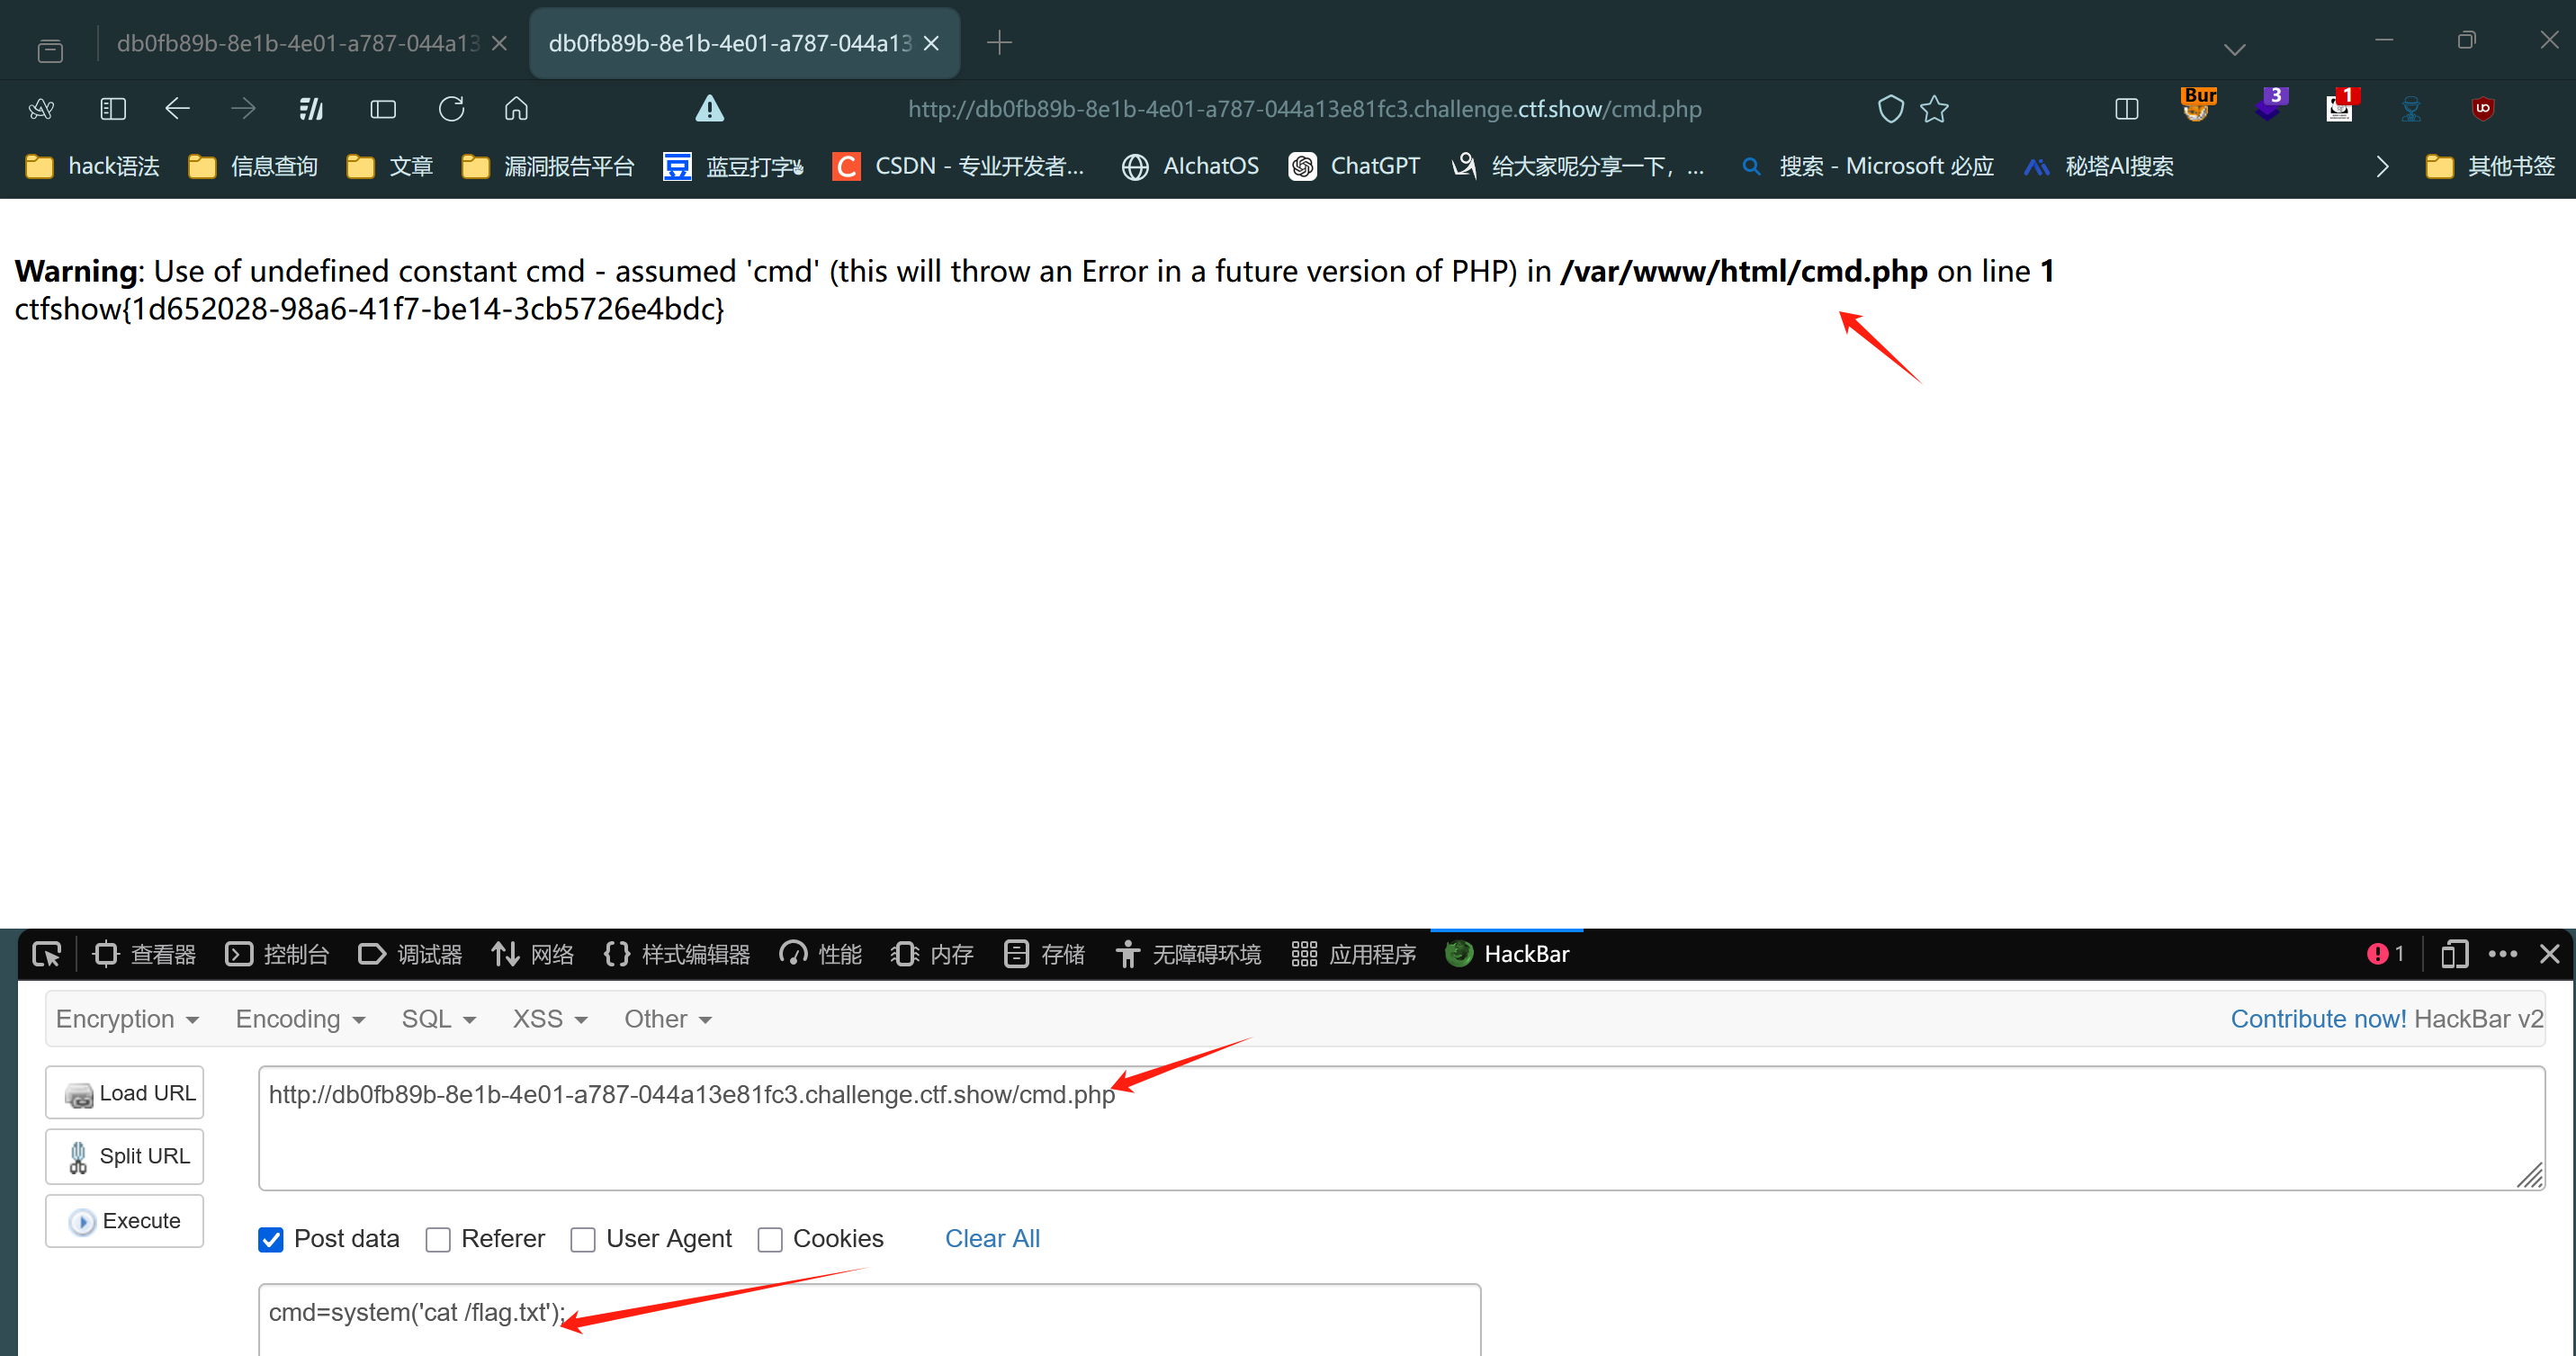Toggle responsive design mode icon in devtools
2576x1356 pixels.
click(x=2454, y=954)
